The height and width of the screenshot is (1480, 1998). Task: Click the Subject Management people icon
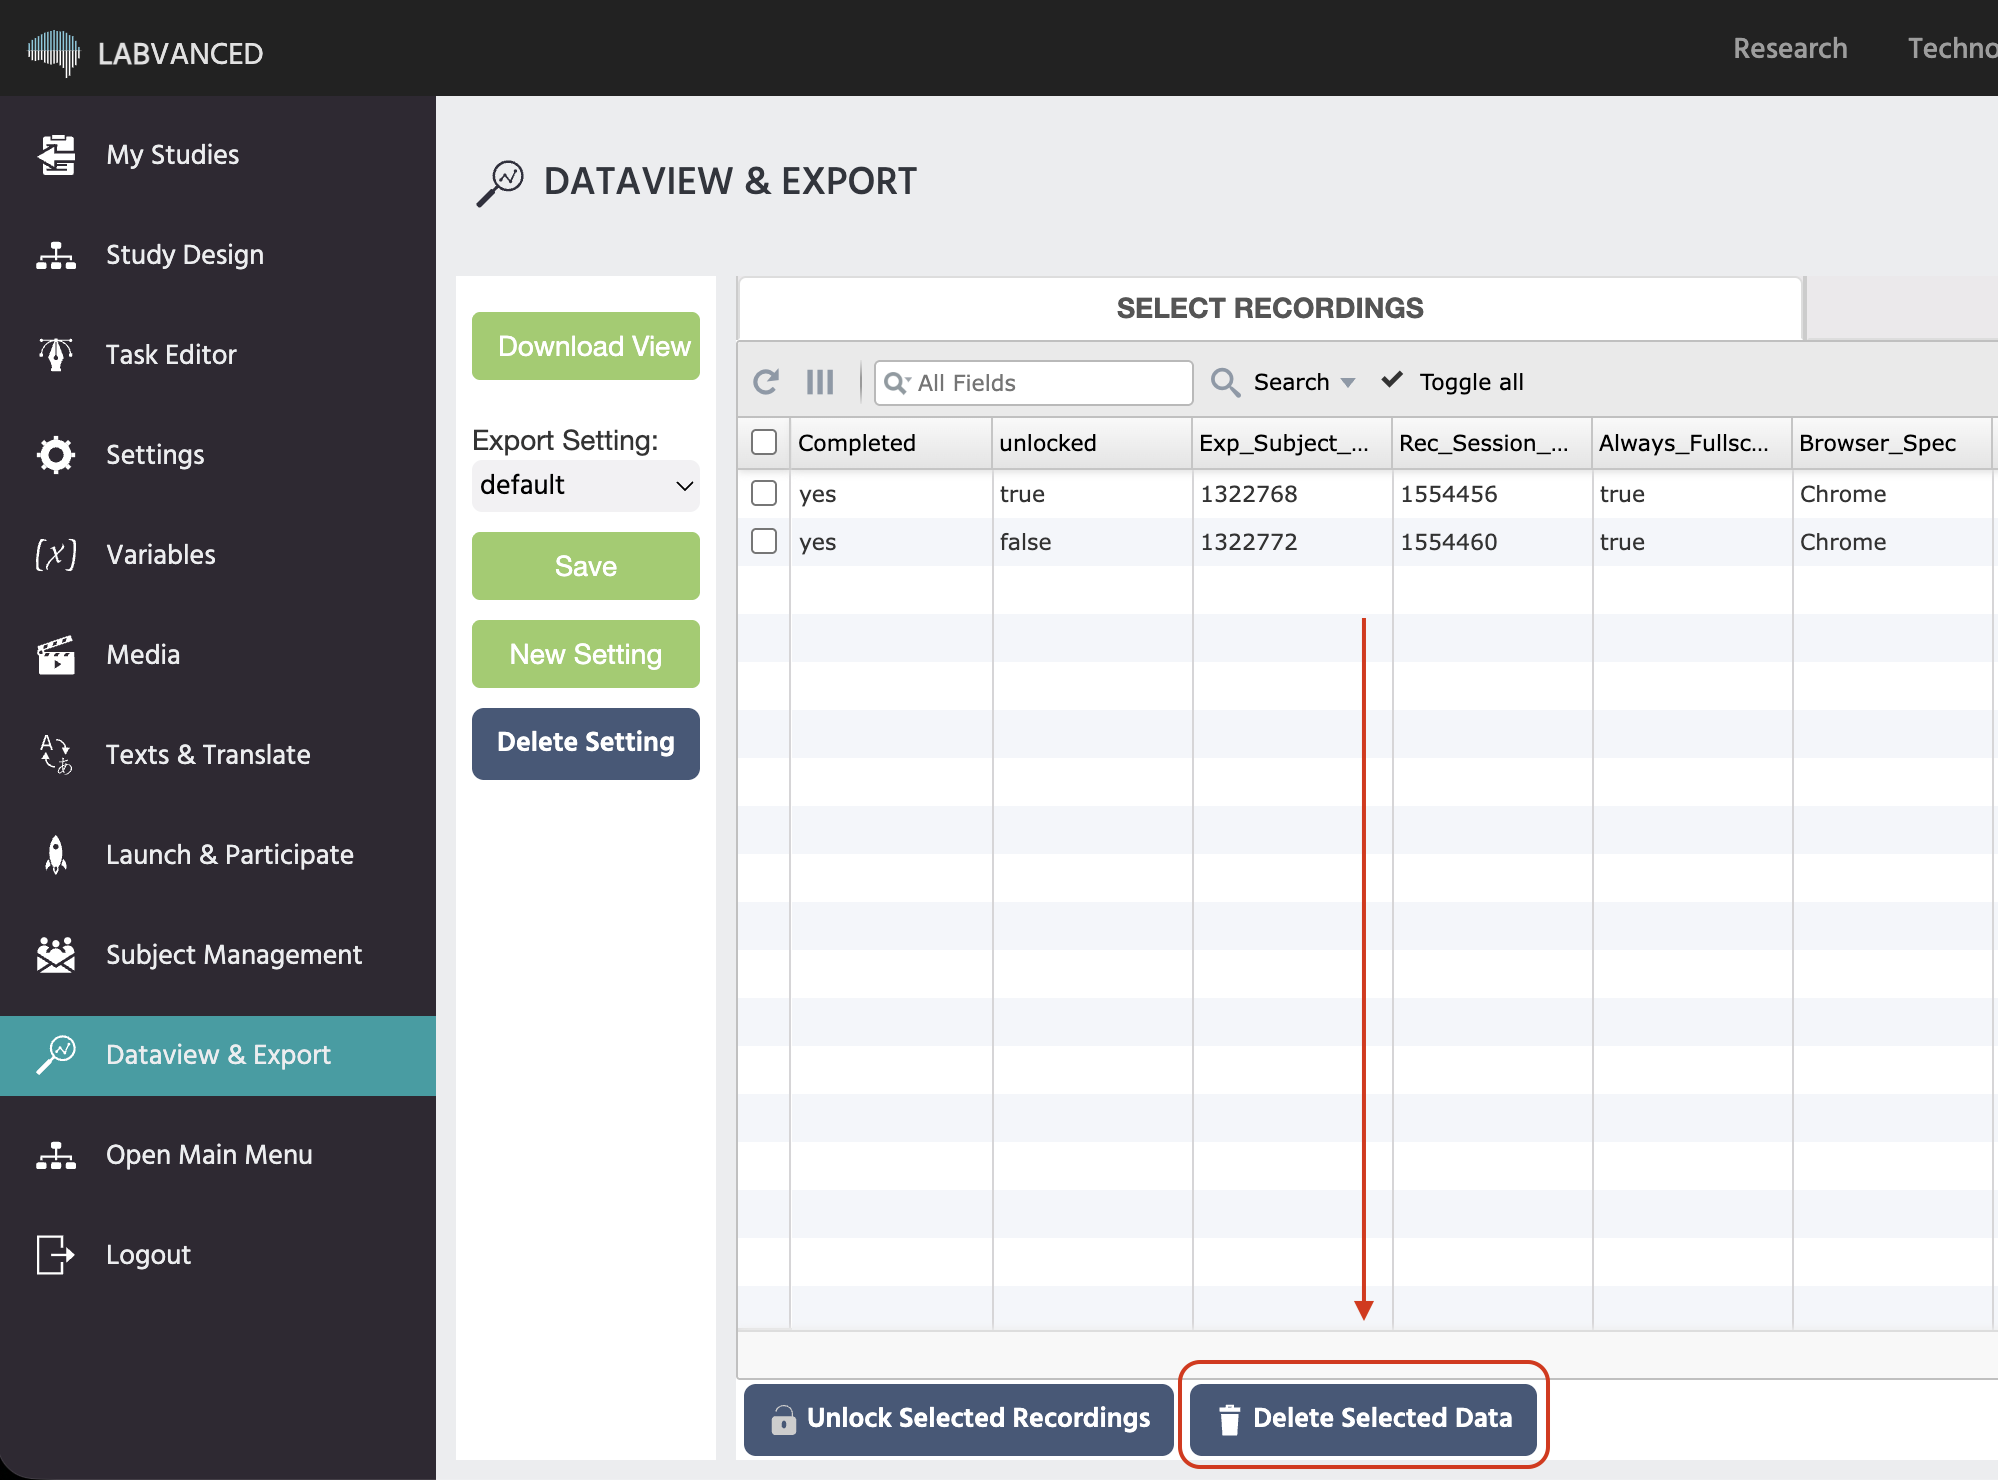click(x=56, y=954)
